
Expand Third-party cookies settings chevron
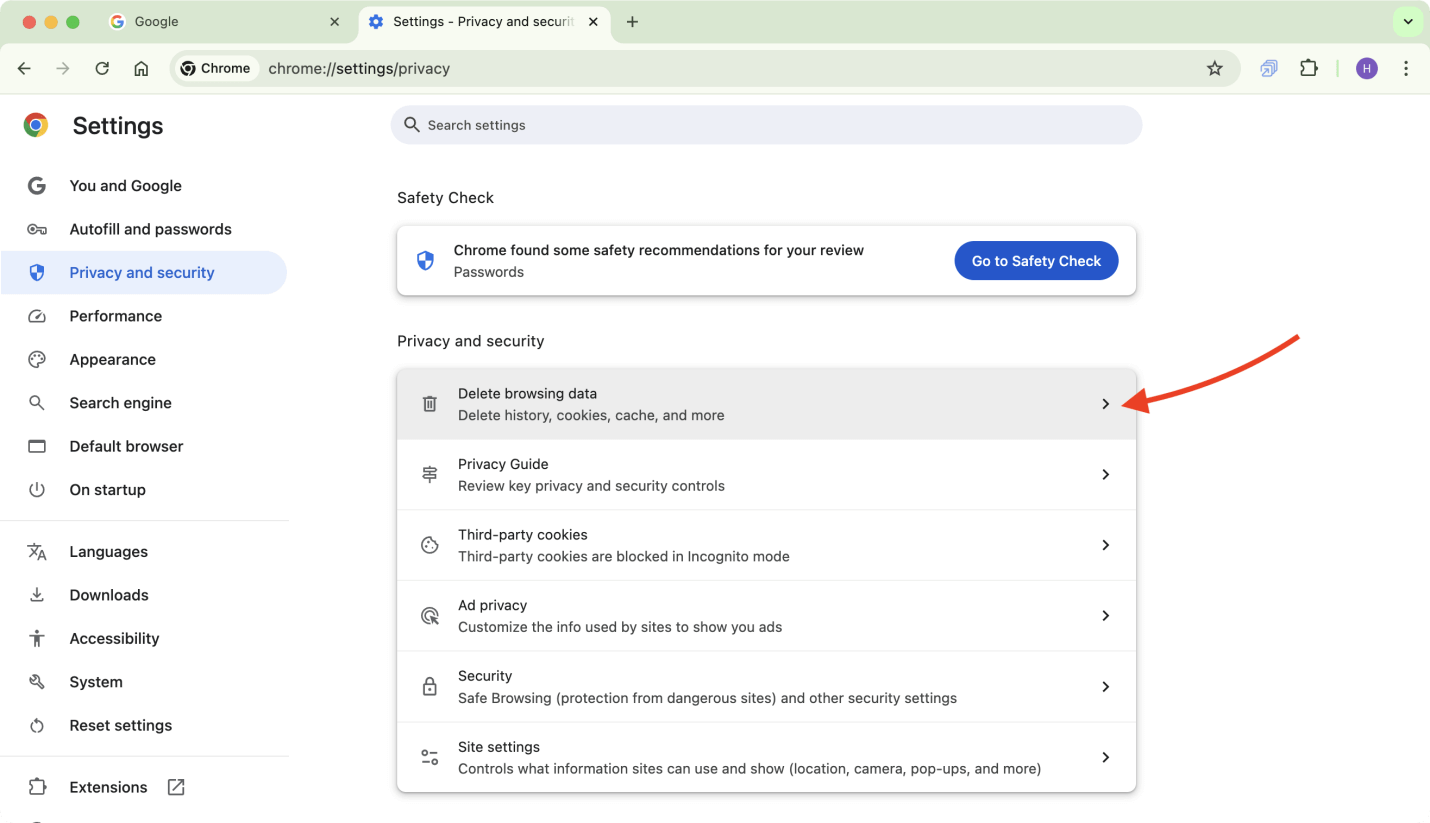1105,545
